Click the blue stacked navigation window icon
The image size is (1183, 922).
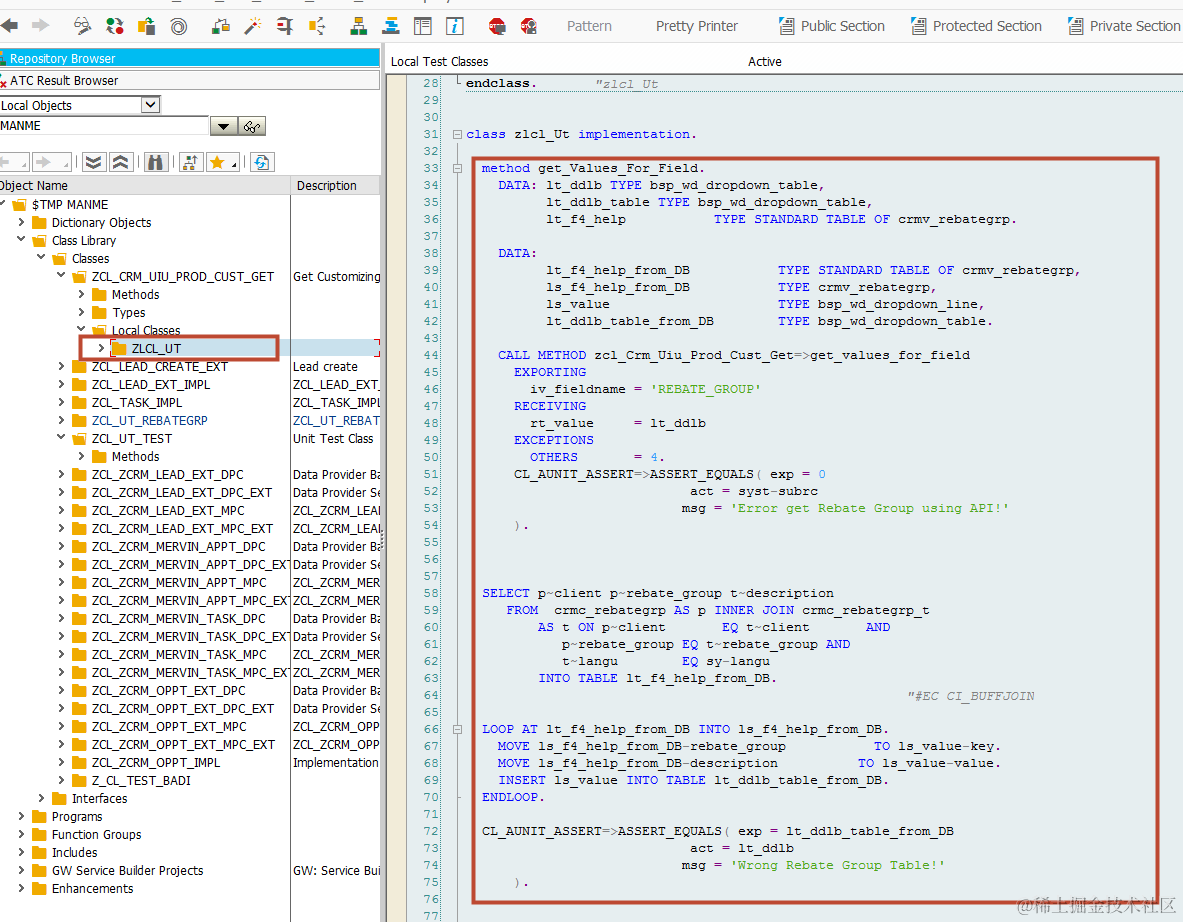click(391, 26)
